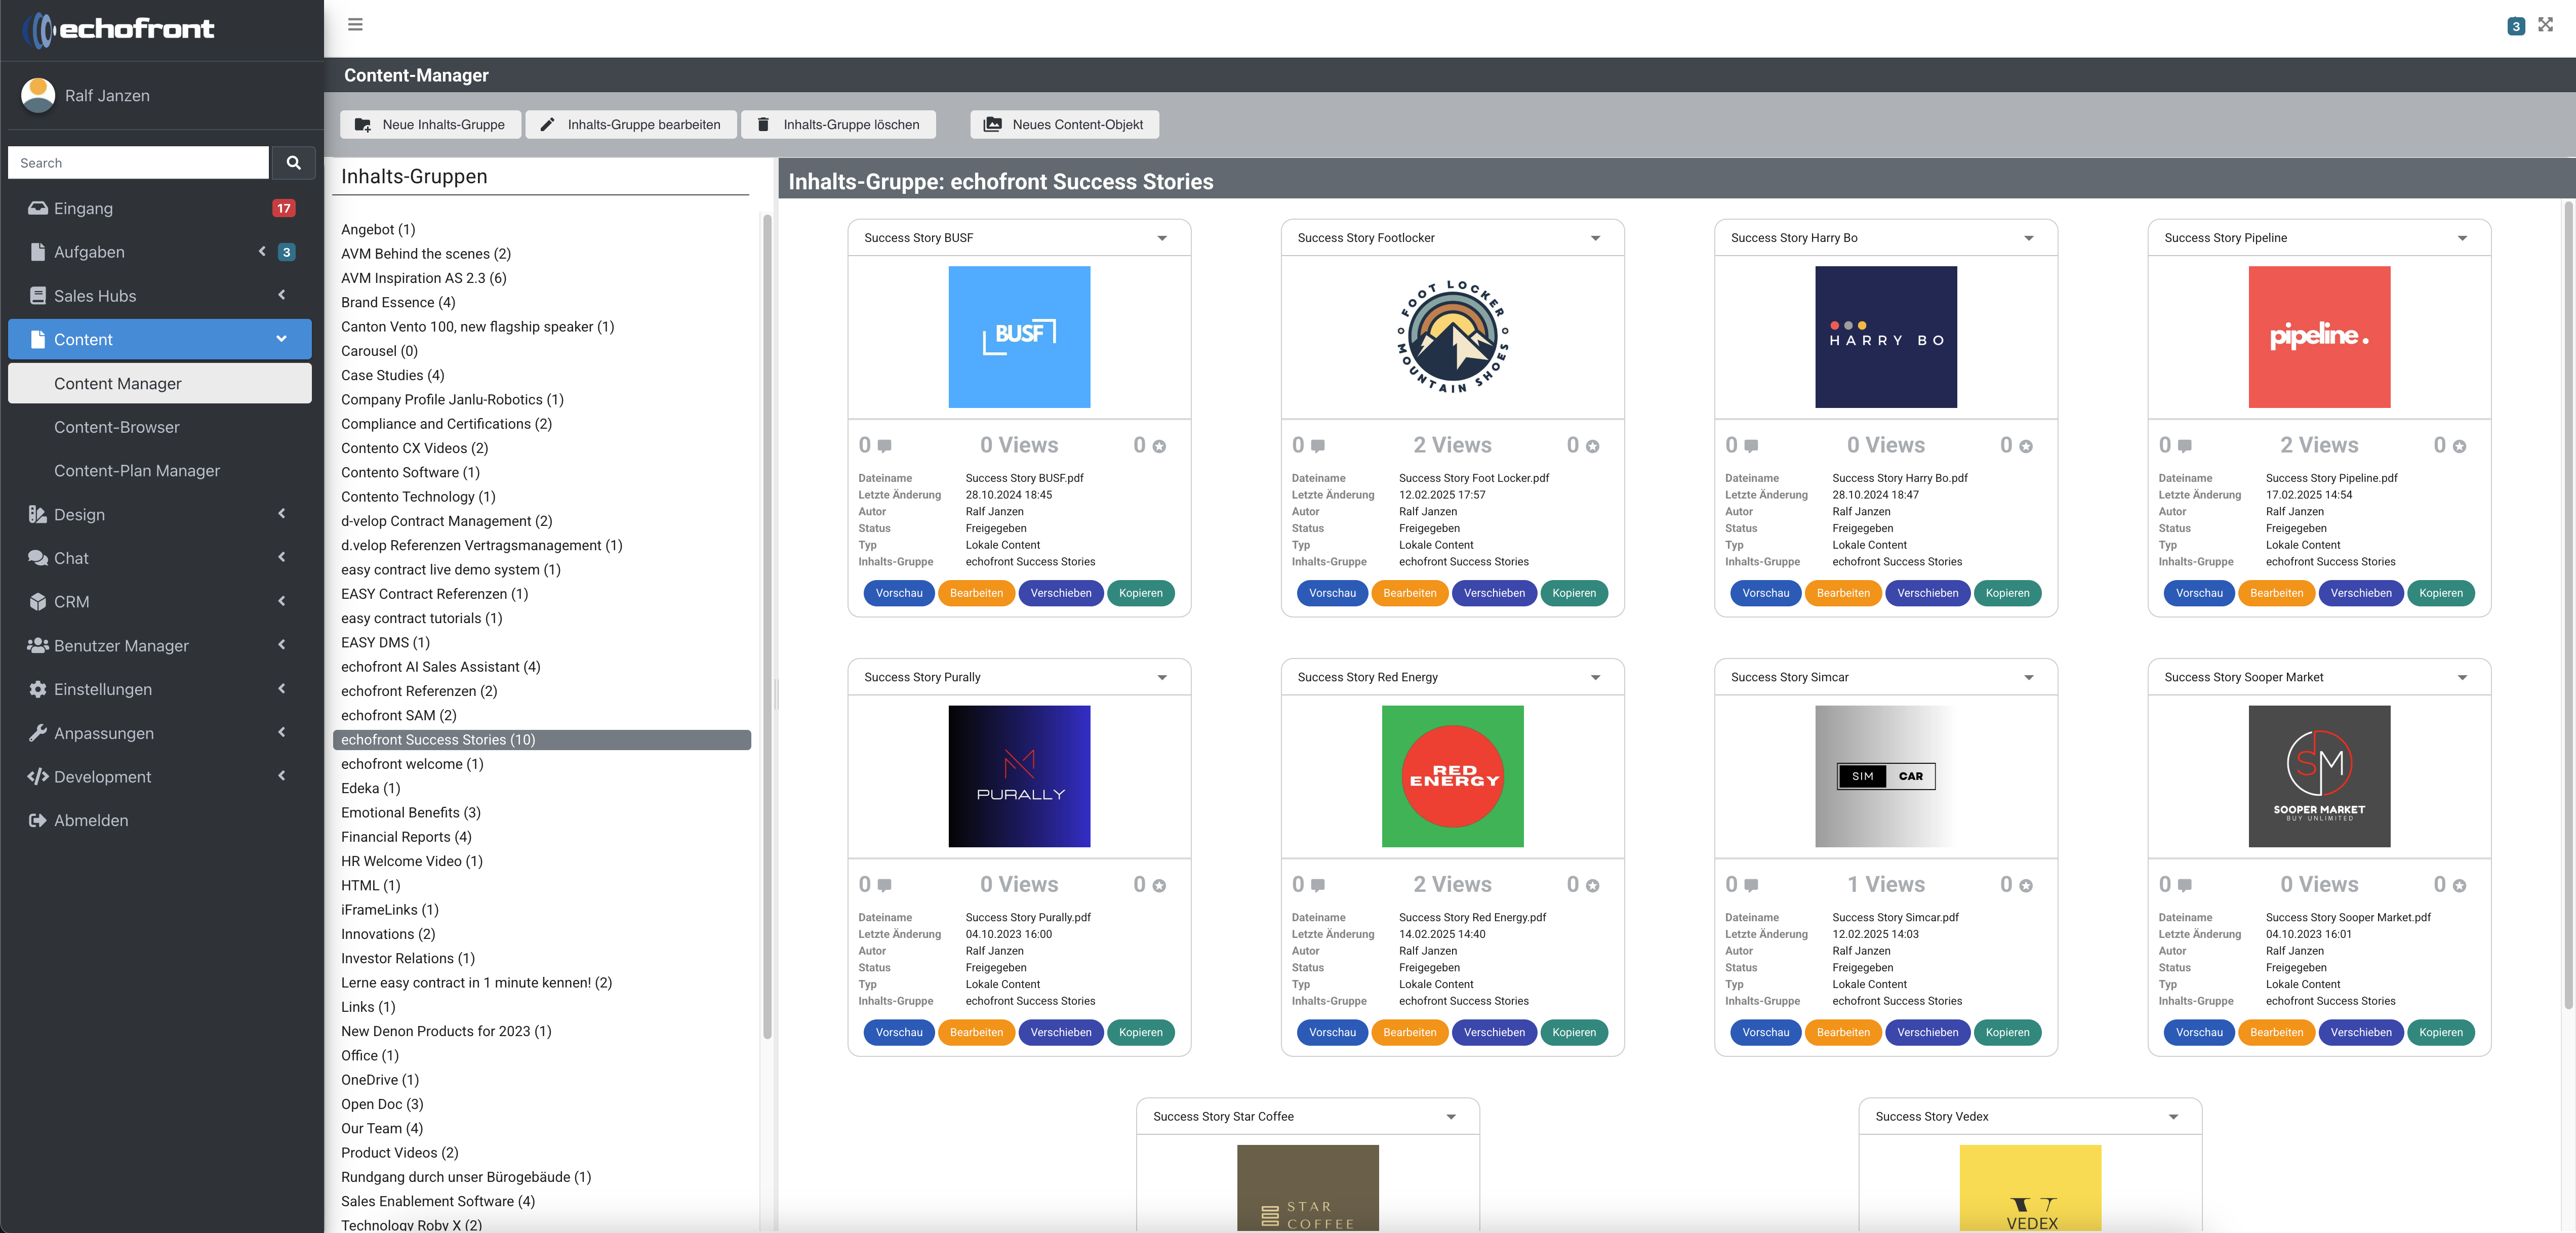Click the Benutzer Manager users icon
Viewport: 2576px width, 1233px height.
[x=38, y=645]
